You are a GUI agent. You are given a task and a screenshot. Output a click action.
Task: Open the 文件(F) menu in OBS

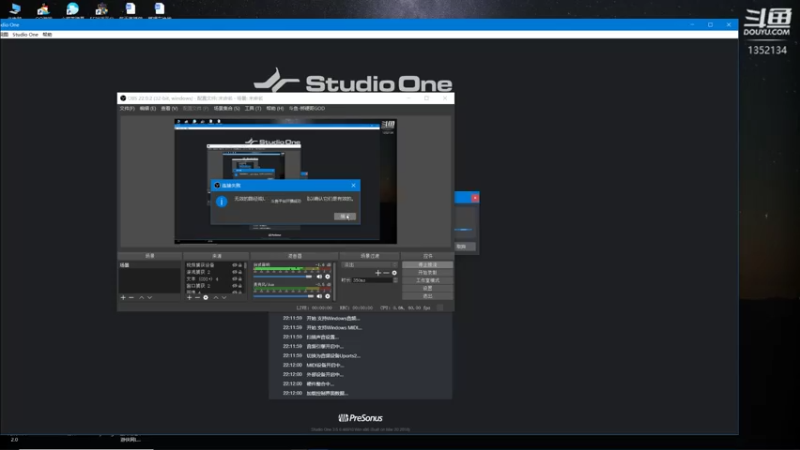click(x=127, y=109)
